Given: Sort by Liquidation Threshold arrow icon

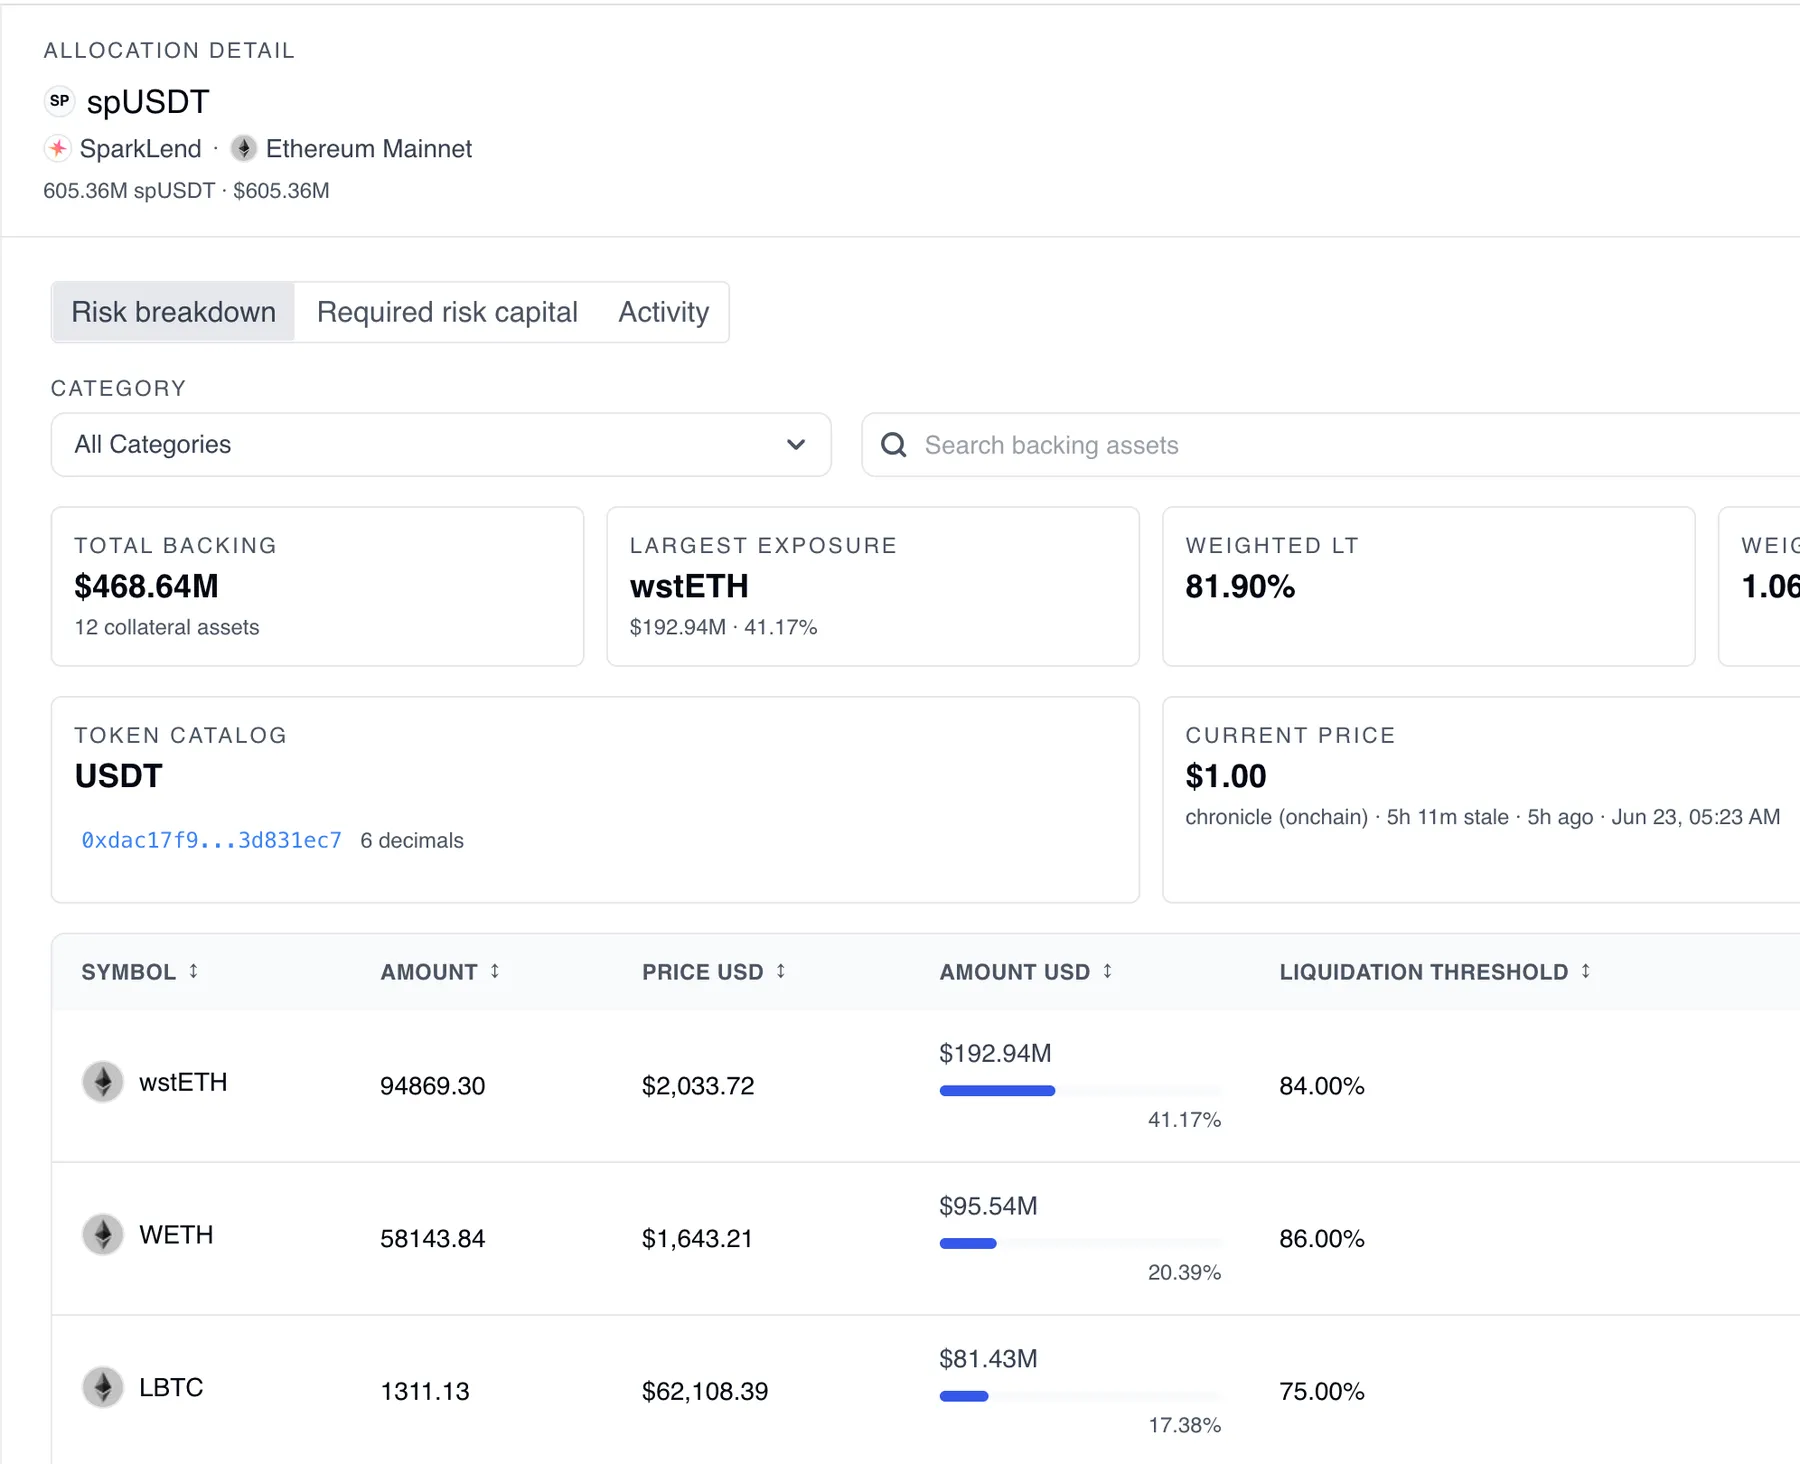Looking at the screenshot, I should (x=1586, y=971).
